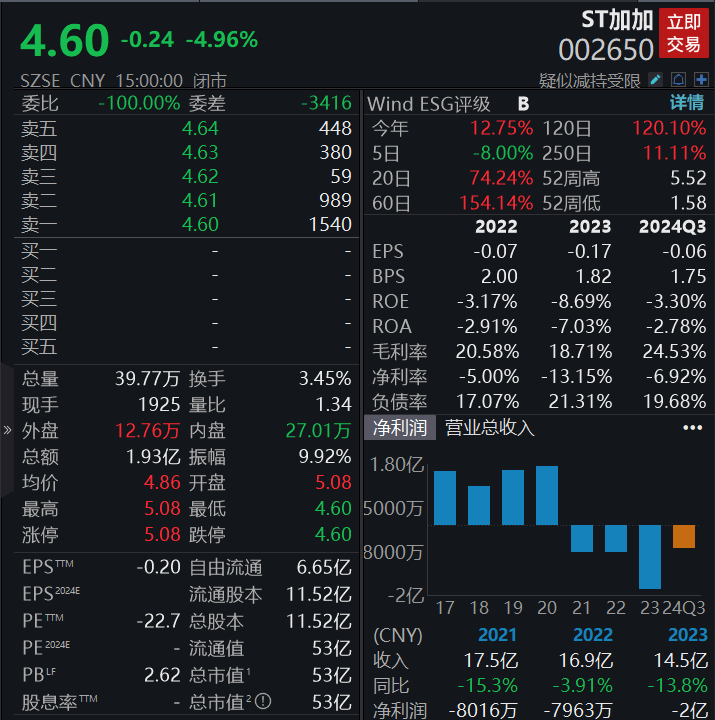Viewport: 715px width, 720px height.
Task: Click the red 立即交易 trade button
Action: 683,33
